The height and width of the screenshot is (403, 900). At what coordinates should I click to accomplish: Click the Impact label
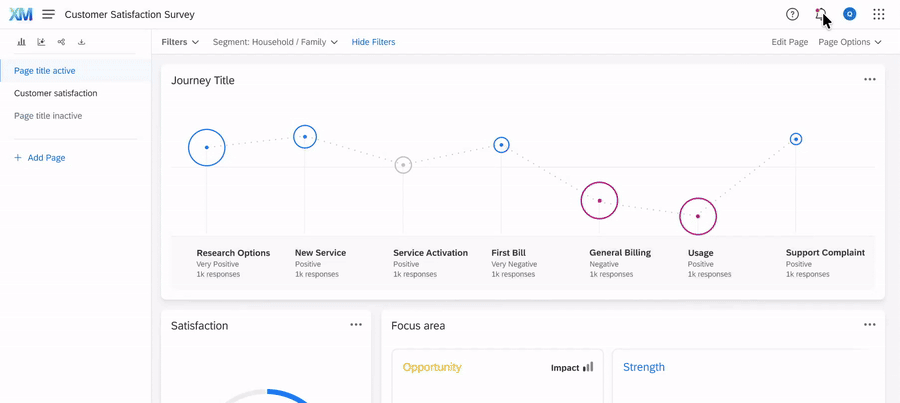pyautogui.click(x=565, y=367)
